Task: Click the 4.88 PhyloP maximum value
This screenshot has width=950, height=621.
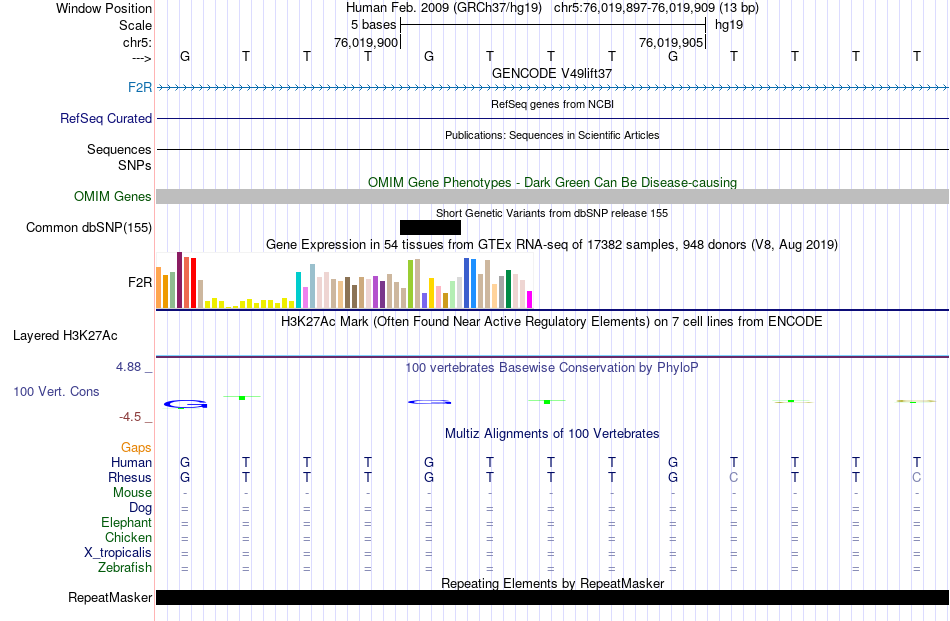Action: (x=128, y=367)
